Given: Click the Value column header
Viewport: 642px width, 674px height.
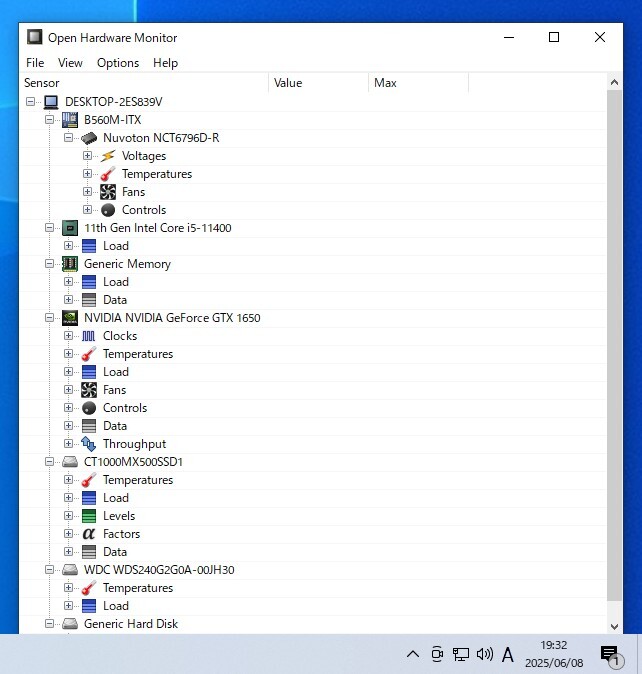Looking at the screenshot, I should point(319,83).
